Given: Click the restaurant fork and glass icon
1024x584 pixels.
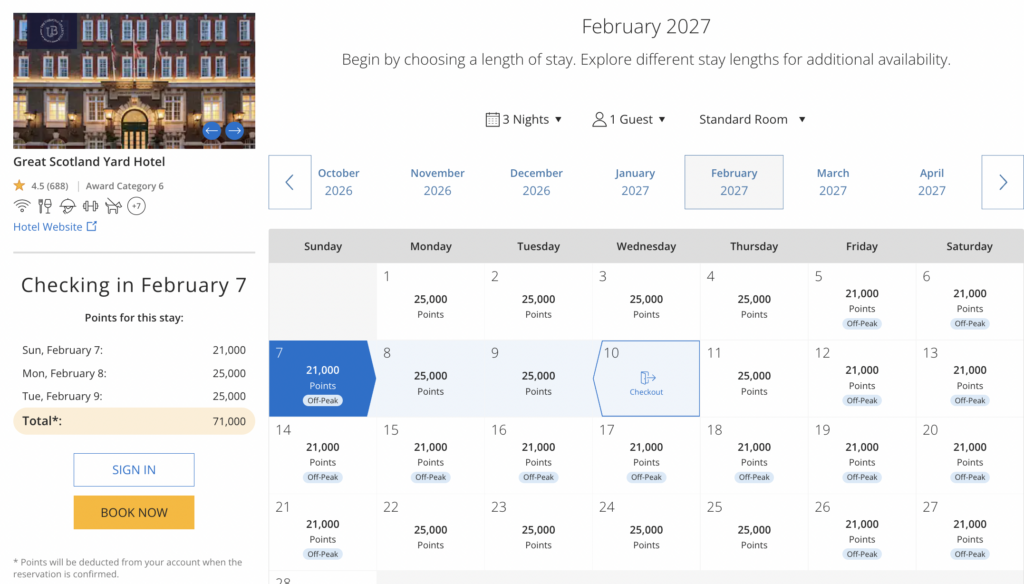Looking at the screenshot, I should [45, 206].
